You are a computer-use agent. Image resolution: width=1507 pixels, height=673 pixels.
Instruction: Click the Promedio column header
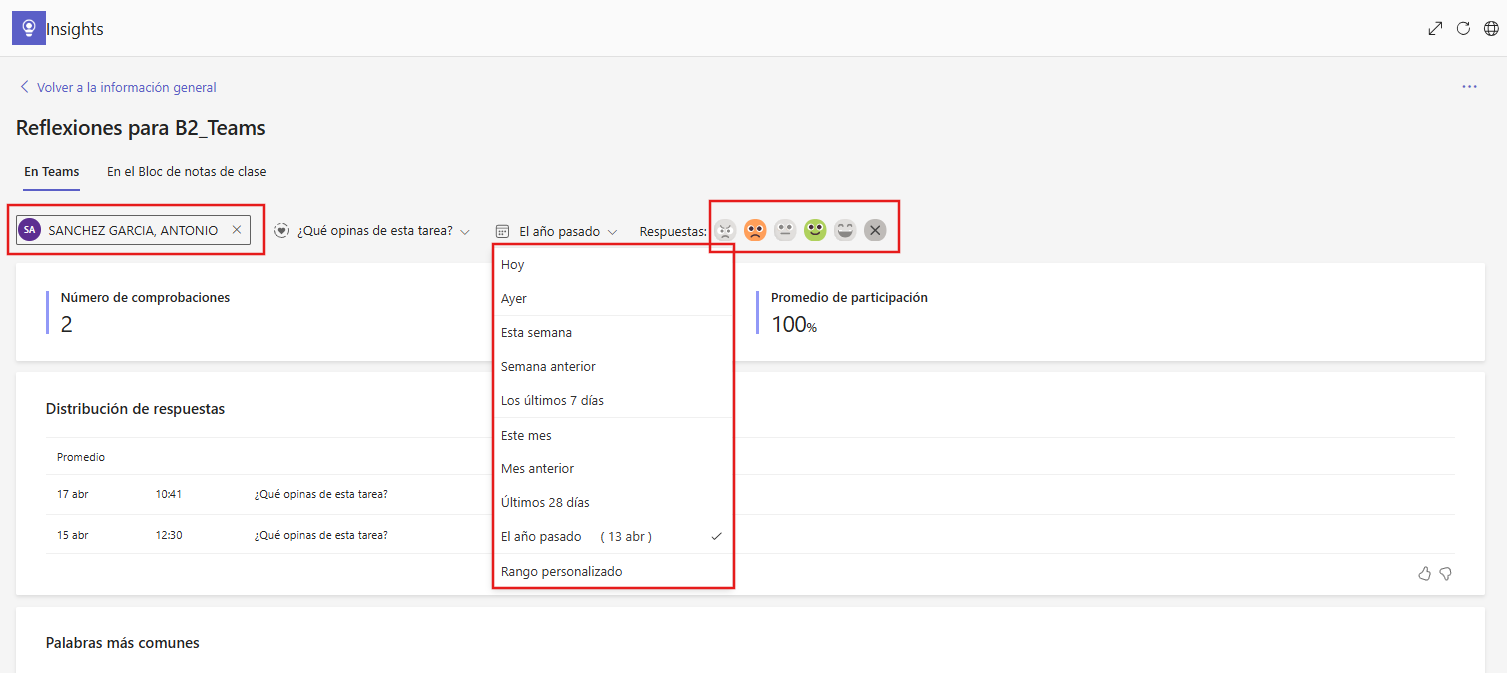(81, 457)
